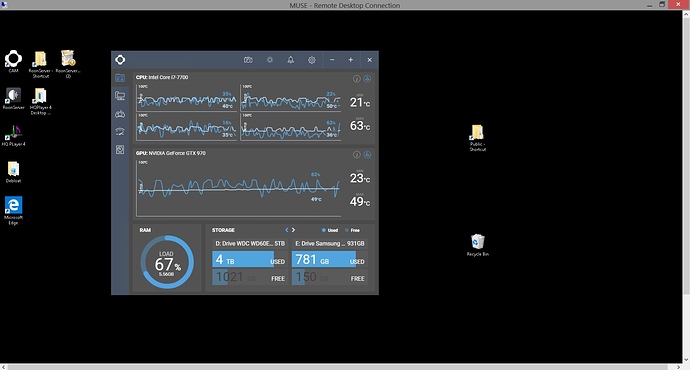Click the CAM logo in the window header
The image size is (690, 370).
pos(120,60)
